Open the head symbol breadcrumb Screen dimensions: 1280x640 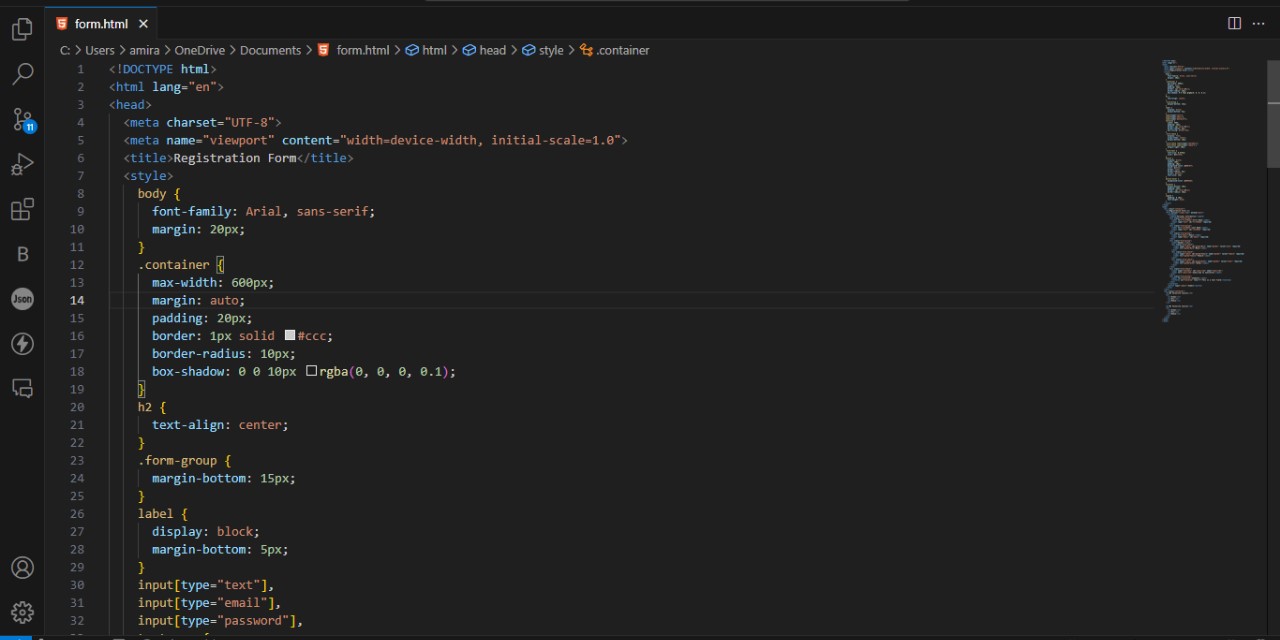(485, 50)
